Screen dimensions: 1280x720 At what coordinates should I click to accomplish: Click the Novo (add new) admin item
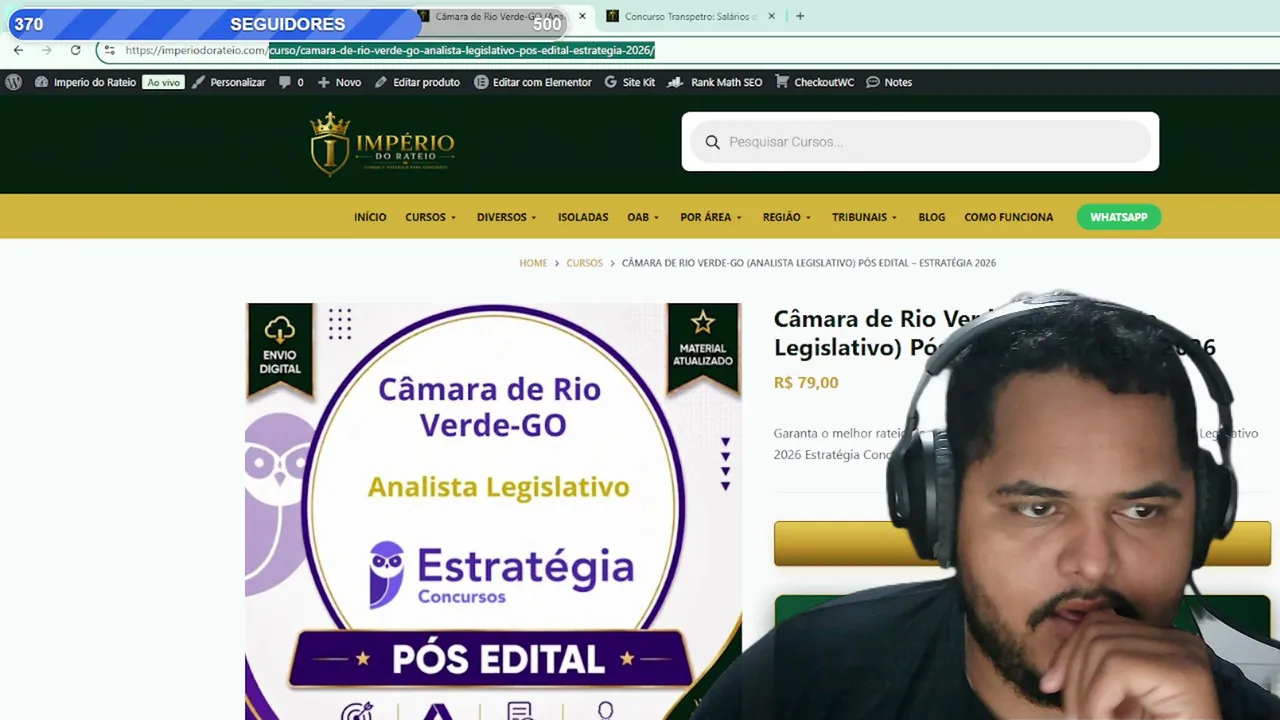click(339, 82)
